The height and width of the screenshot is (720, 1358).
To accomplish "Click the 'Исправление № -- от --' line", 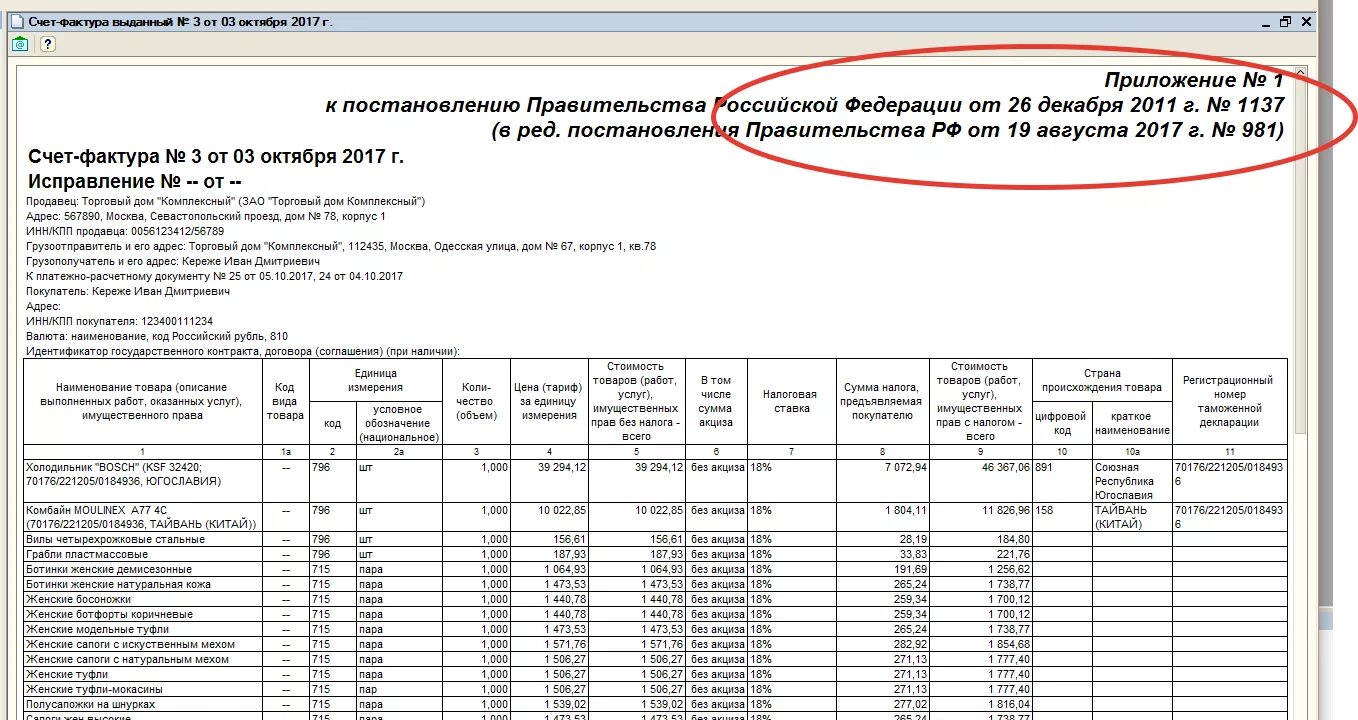I will pos(135,181).
